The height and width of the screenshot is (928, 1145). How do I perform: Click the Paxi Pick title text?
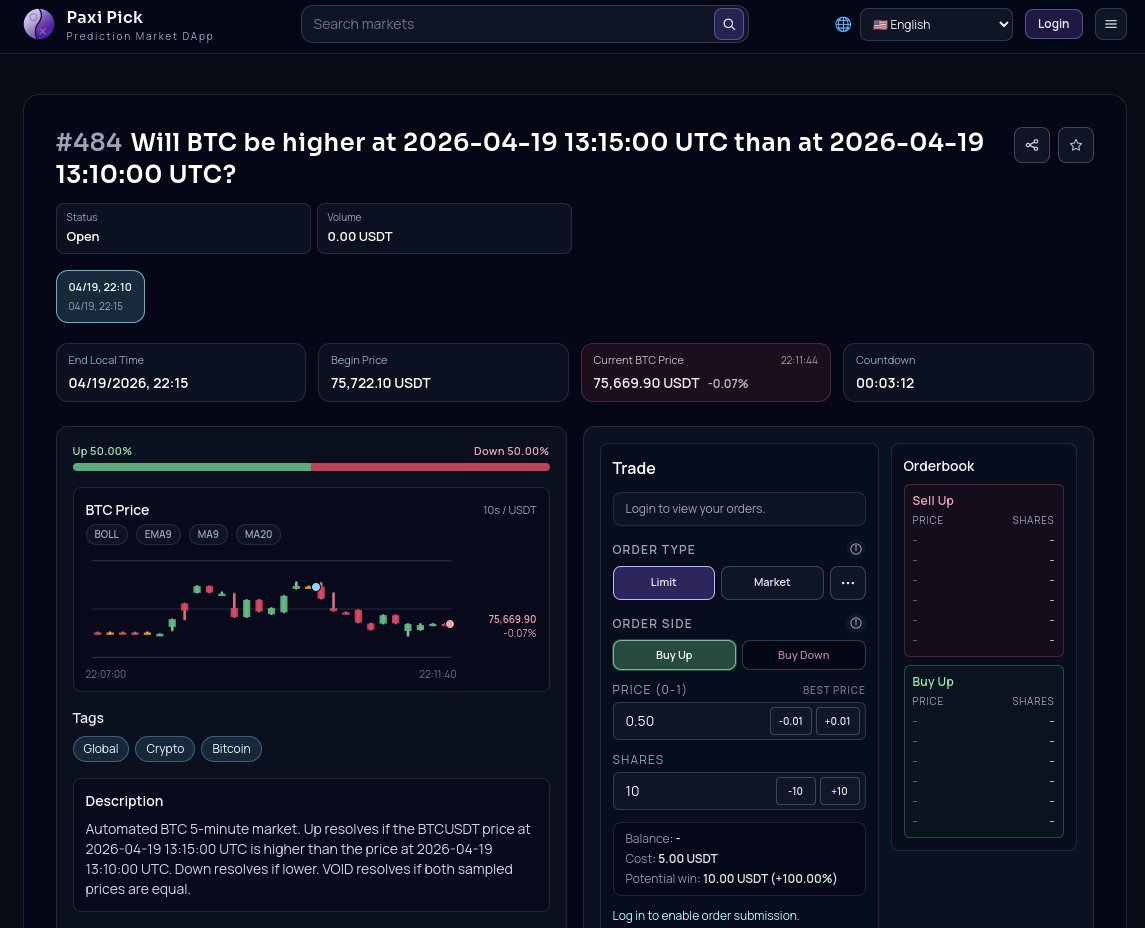[x=104, y=17]
